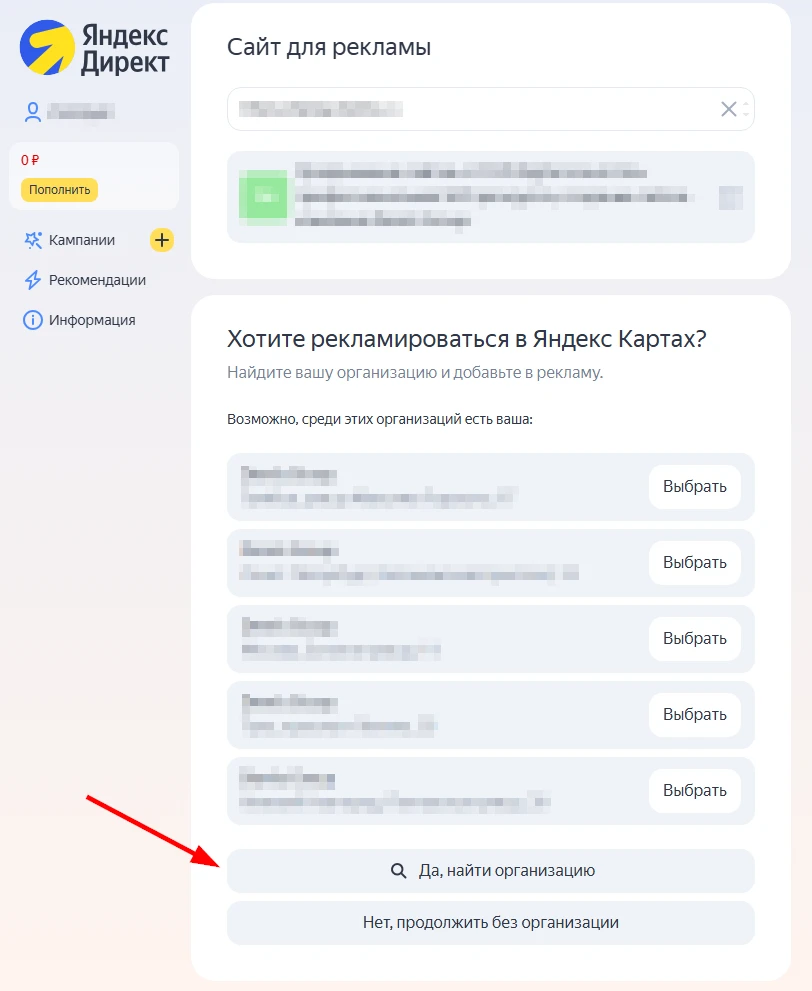Click the Информация info circle icon
Viewport: 812px width, 991px height.
pyautogui.click(x=33, y=320)
